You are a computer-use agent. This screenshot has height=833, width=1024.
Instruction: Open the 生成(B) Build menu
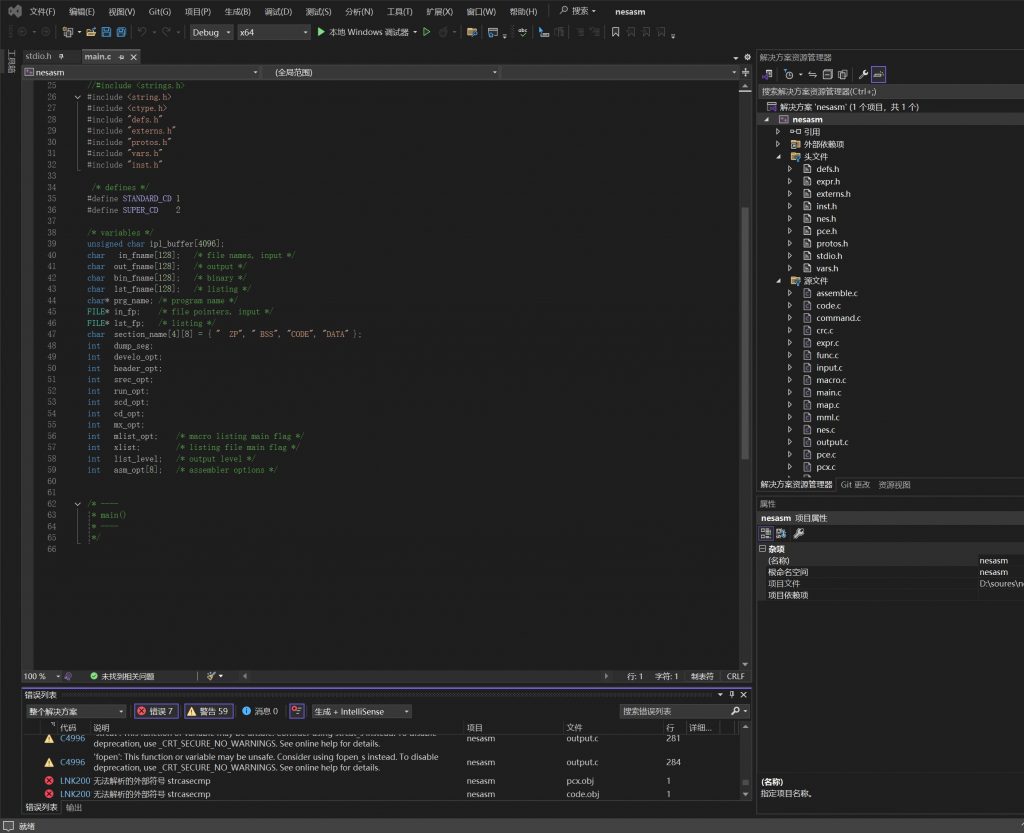click(x=237, y=11)
